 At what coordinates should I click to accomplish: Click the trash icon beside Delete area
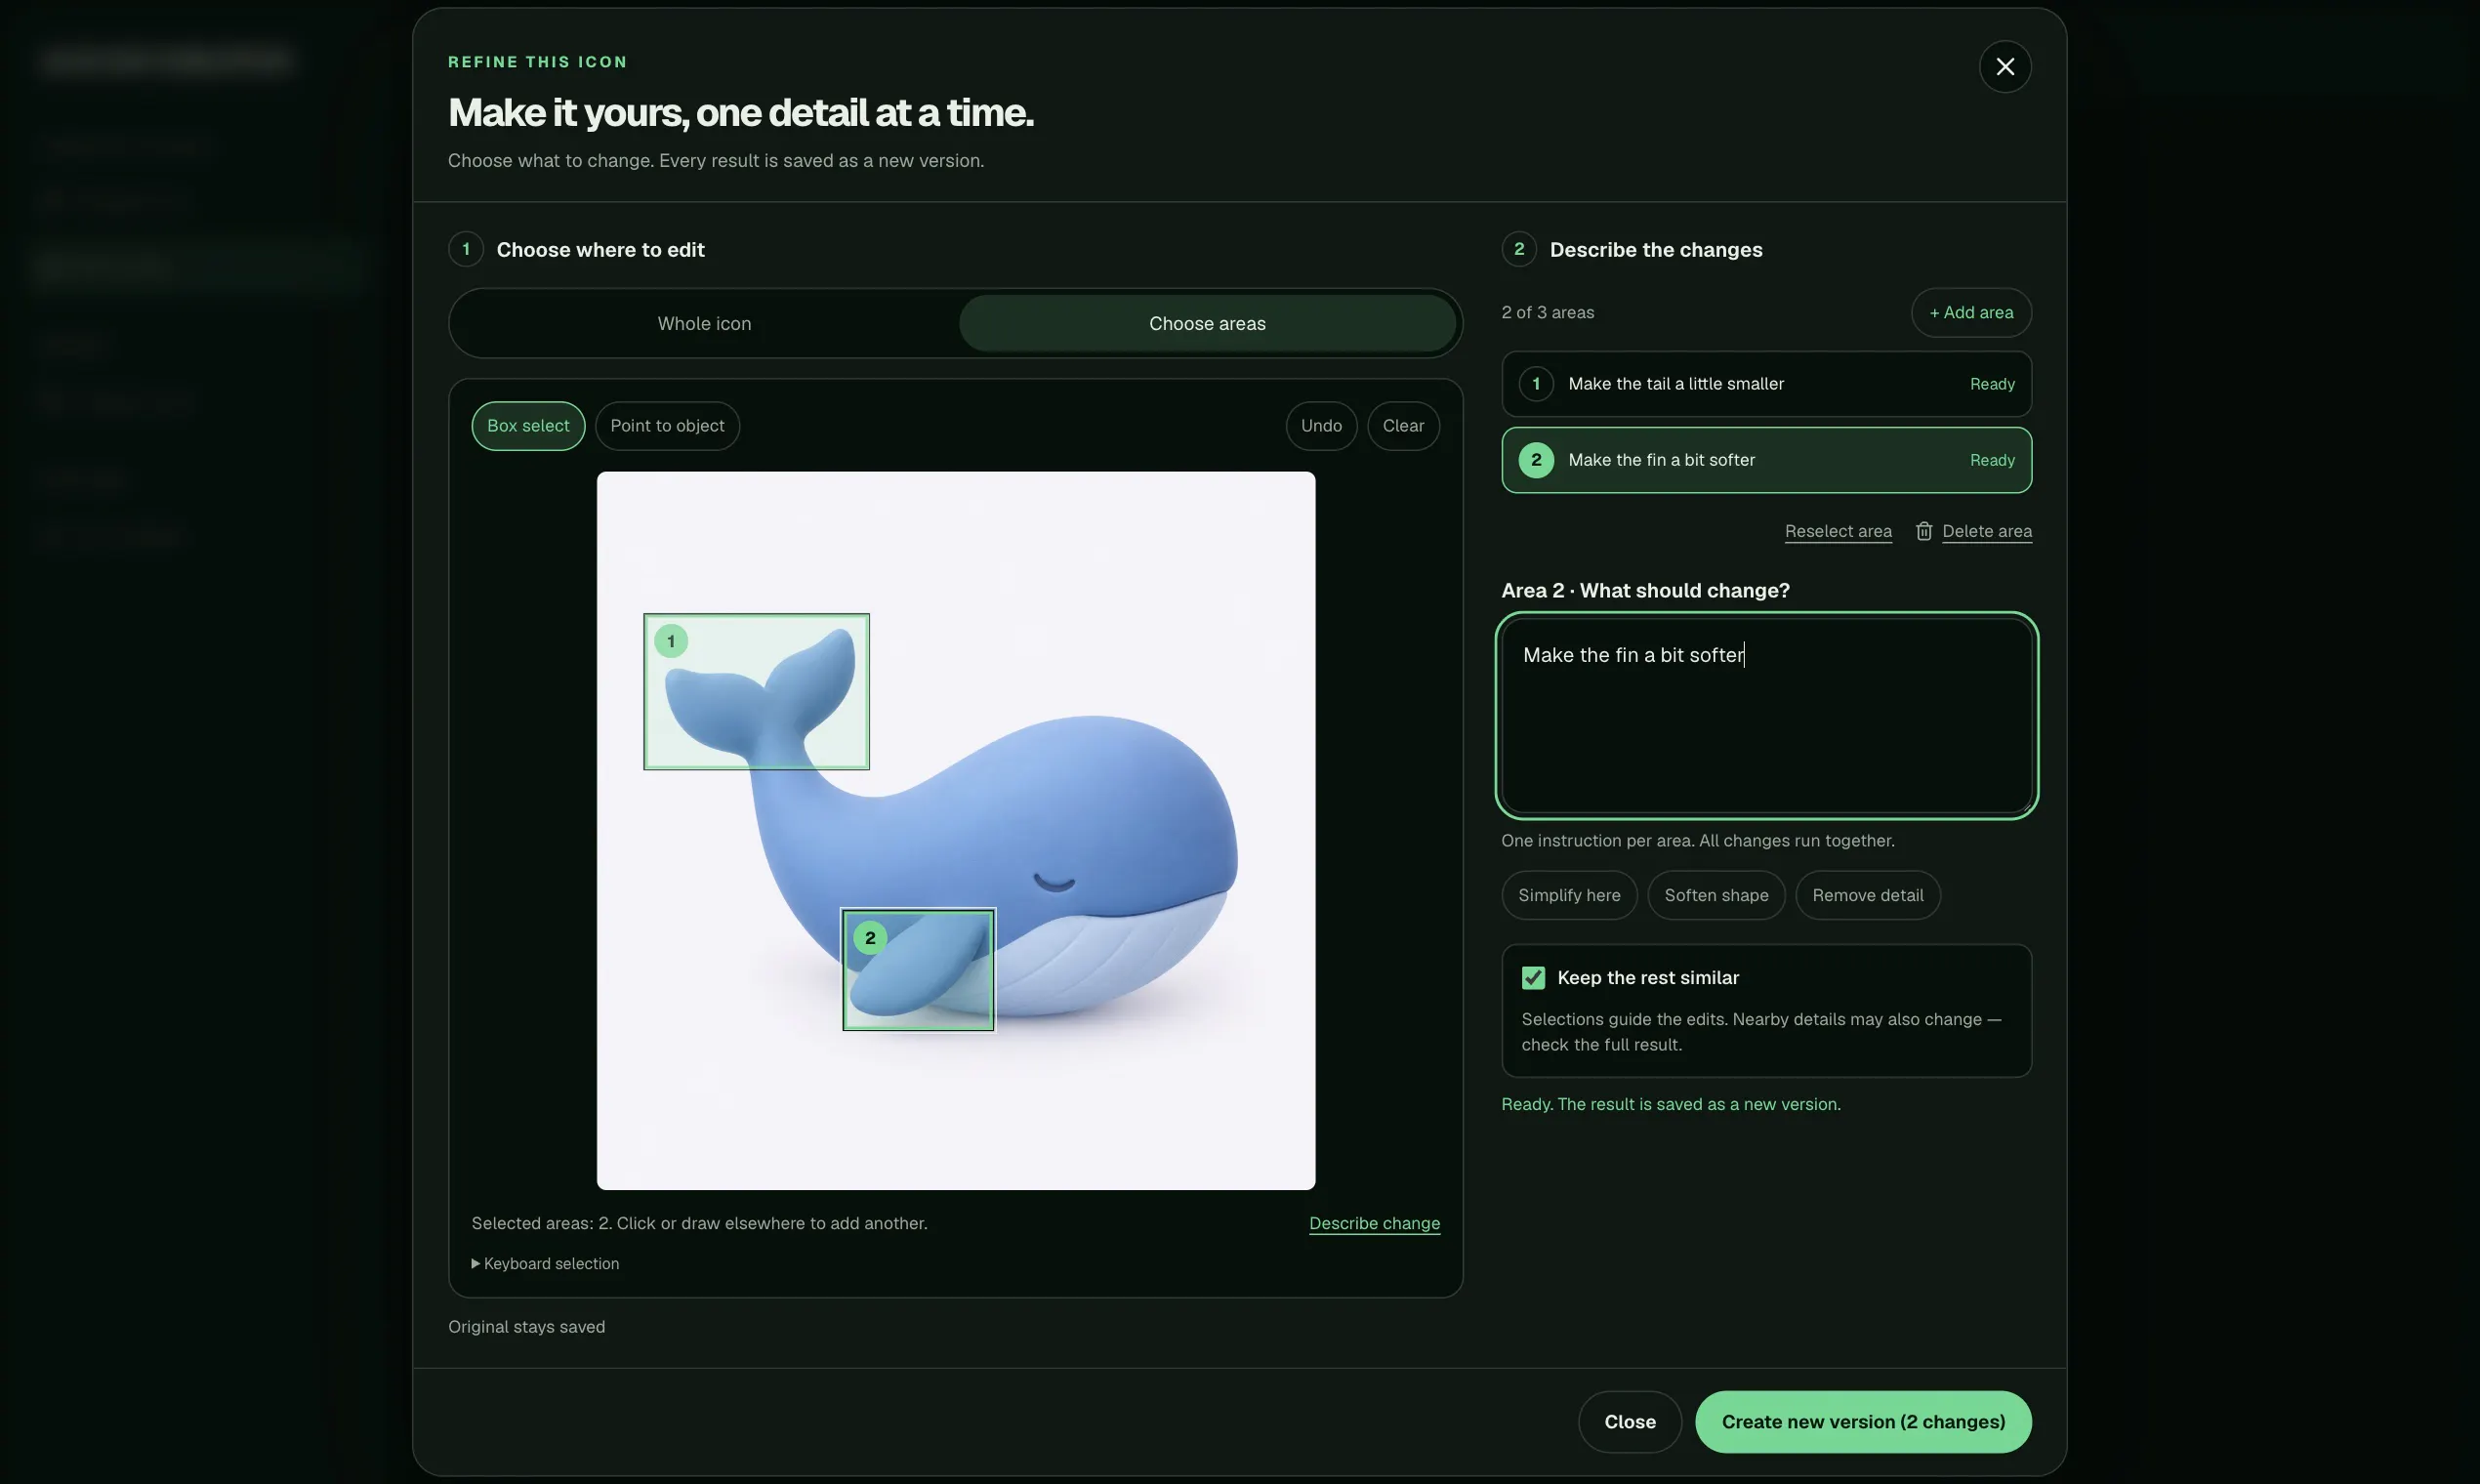pos(1923,531)
